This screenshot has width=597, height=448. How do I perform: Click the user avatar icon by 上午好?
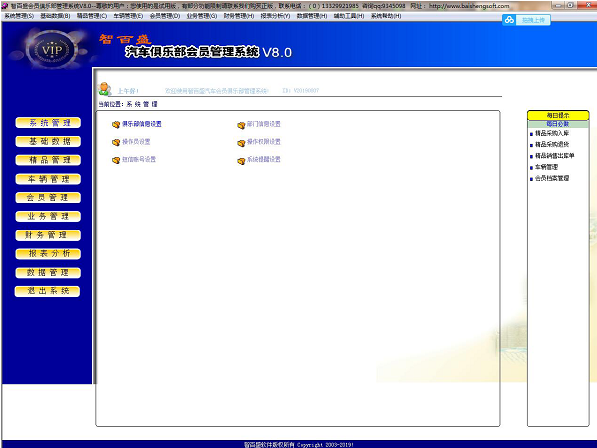tap(104, 89)
